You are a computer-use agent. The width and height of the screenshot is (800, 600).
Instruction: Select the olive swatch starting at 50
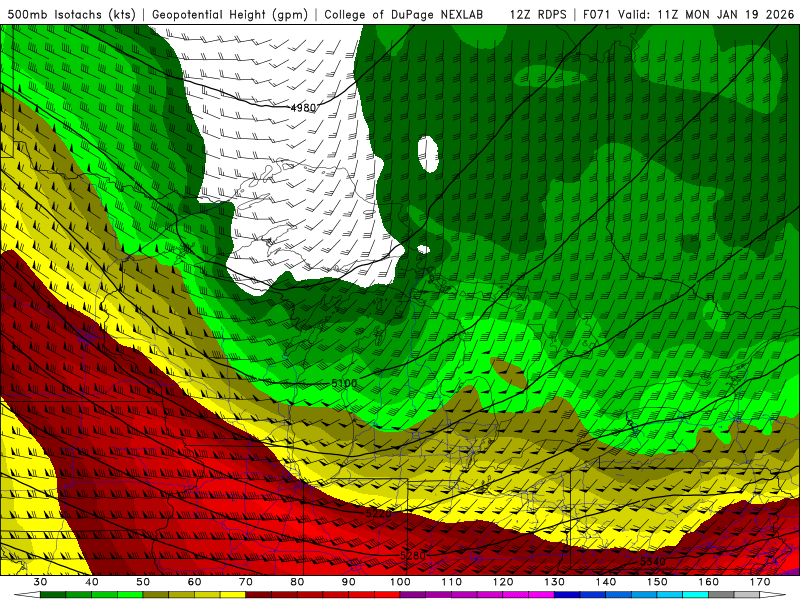156,594
